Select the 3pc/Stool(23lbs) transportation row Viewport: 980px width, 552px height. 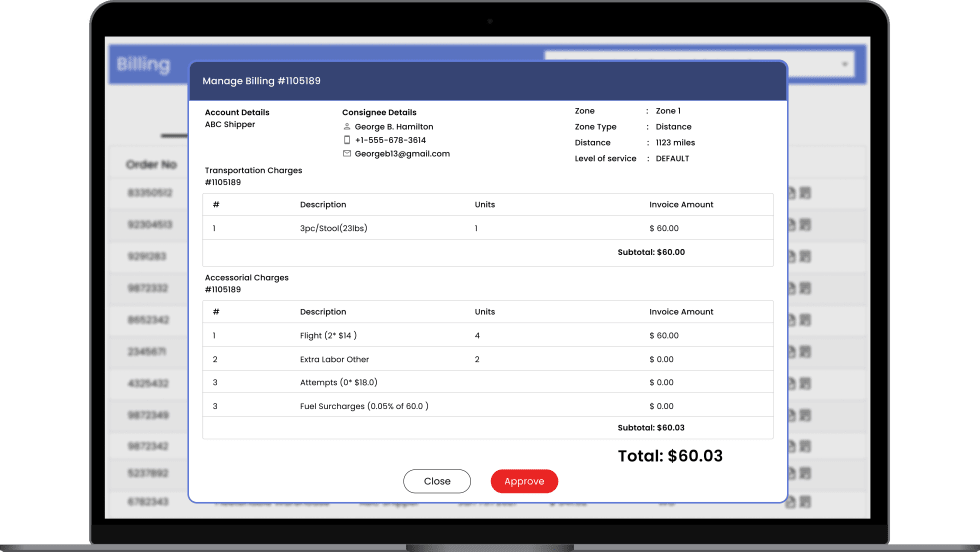coord(487,229)
